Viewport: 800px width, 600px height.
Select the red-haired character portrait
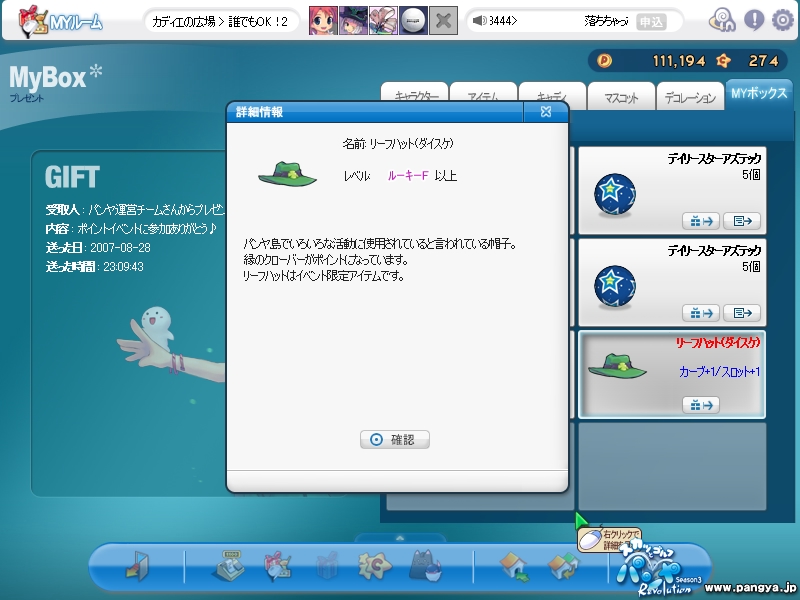pos(323,21)
